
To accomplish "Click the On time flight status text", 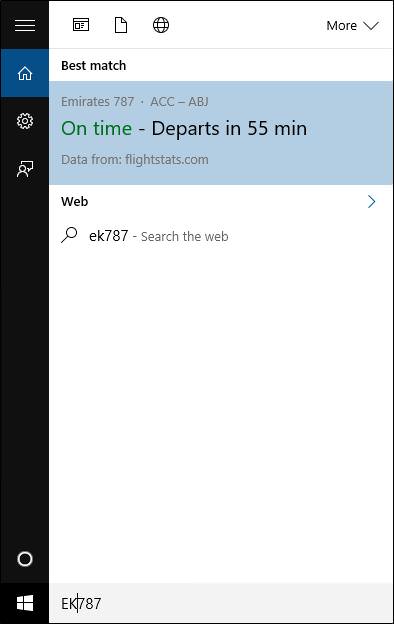I will [96, 128].
